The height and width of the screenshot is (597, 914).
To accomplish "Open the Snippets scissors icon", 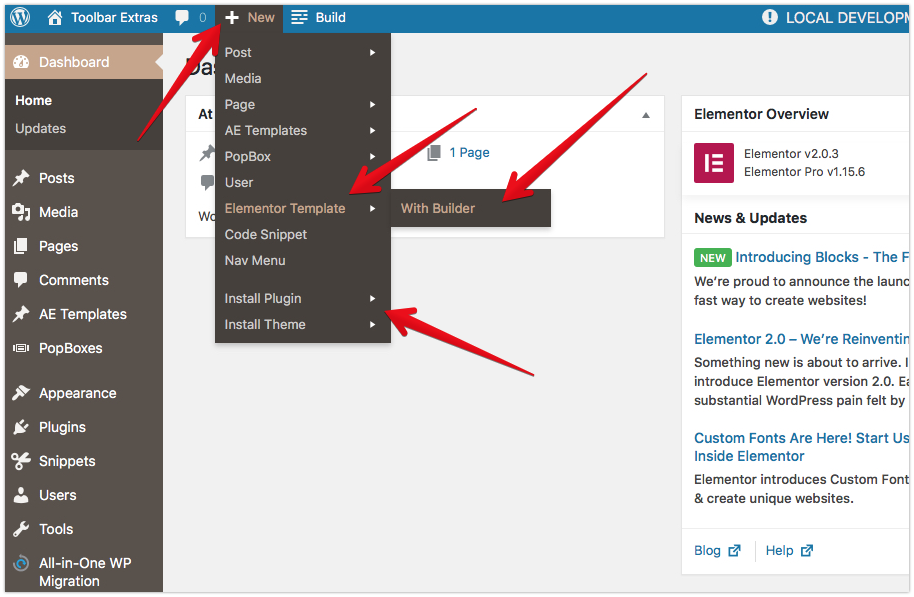I will point(21,461).
